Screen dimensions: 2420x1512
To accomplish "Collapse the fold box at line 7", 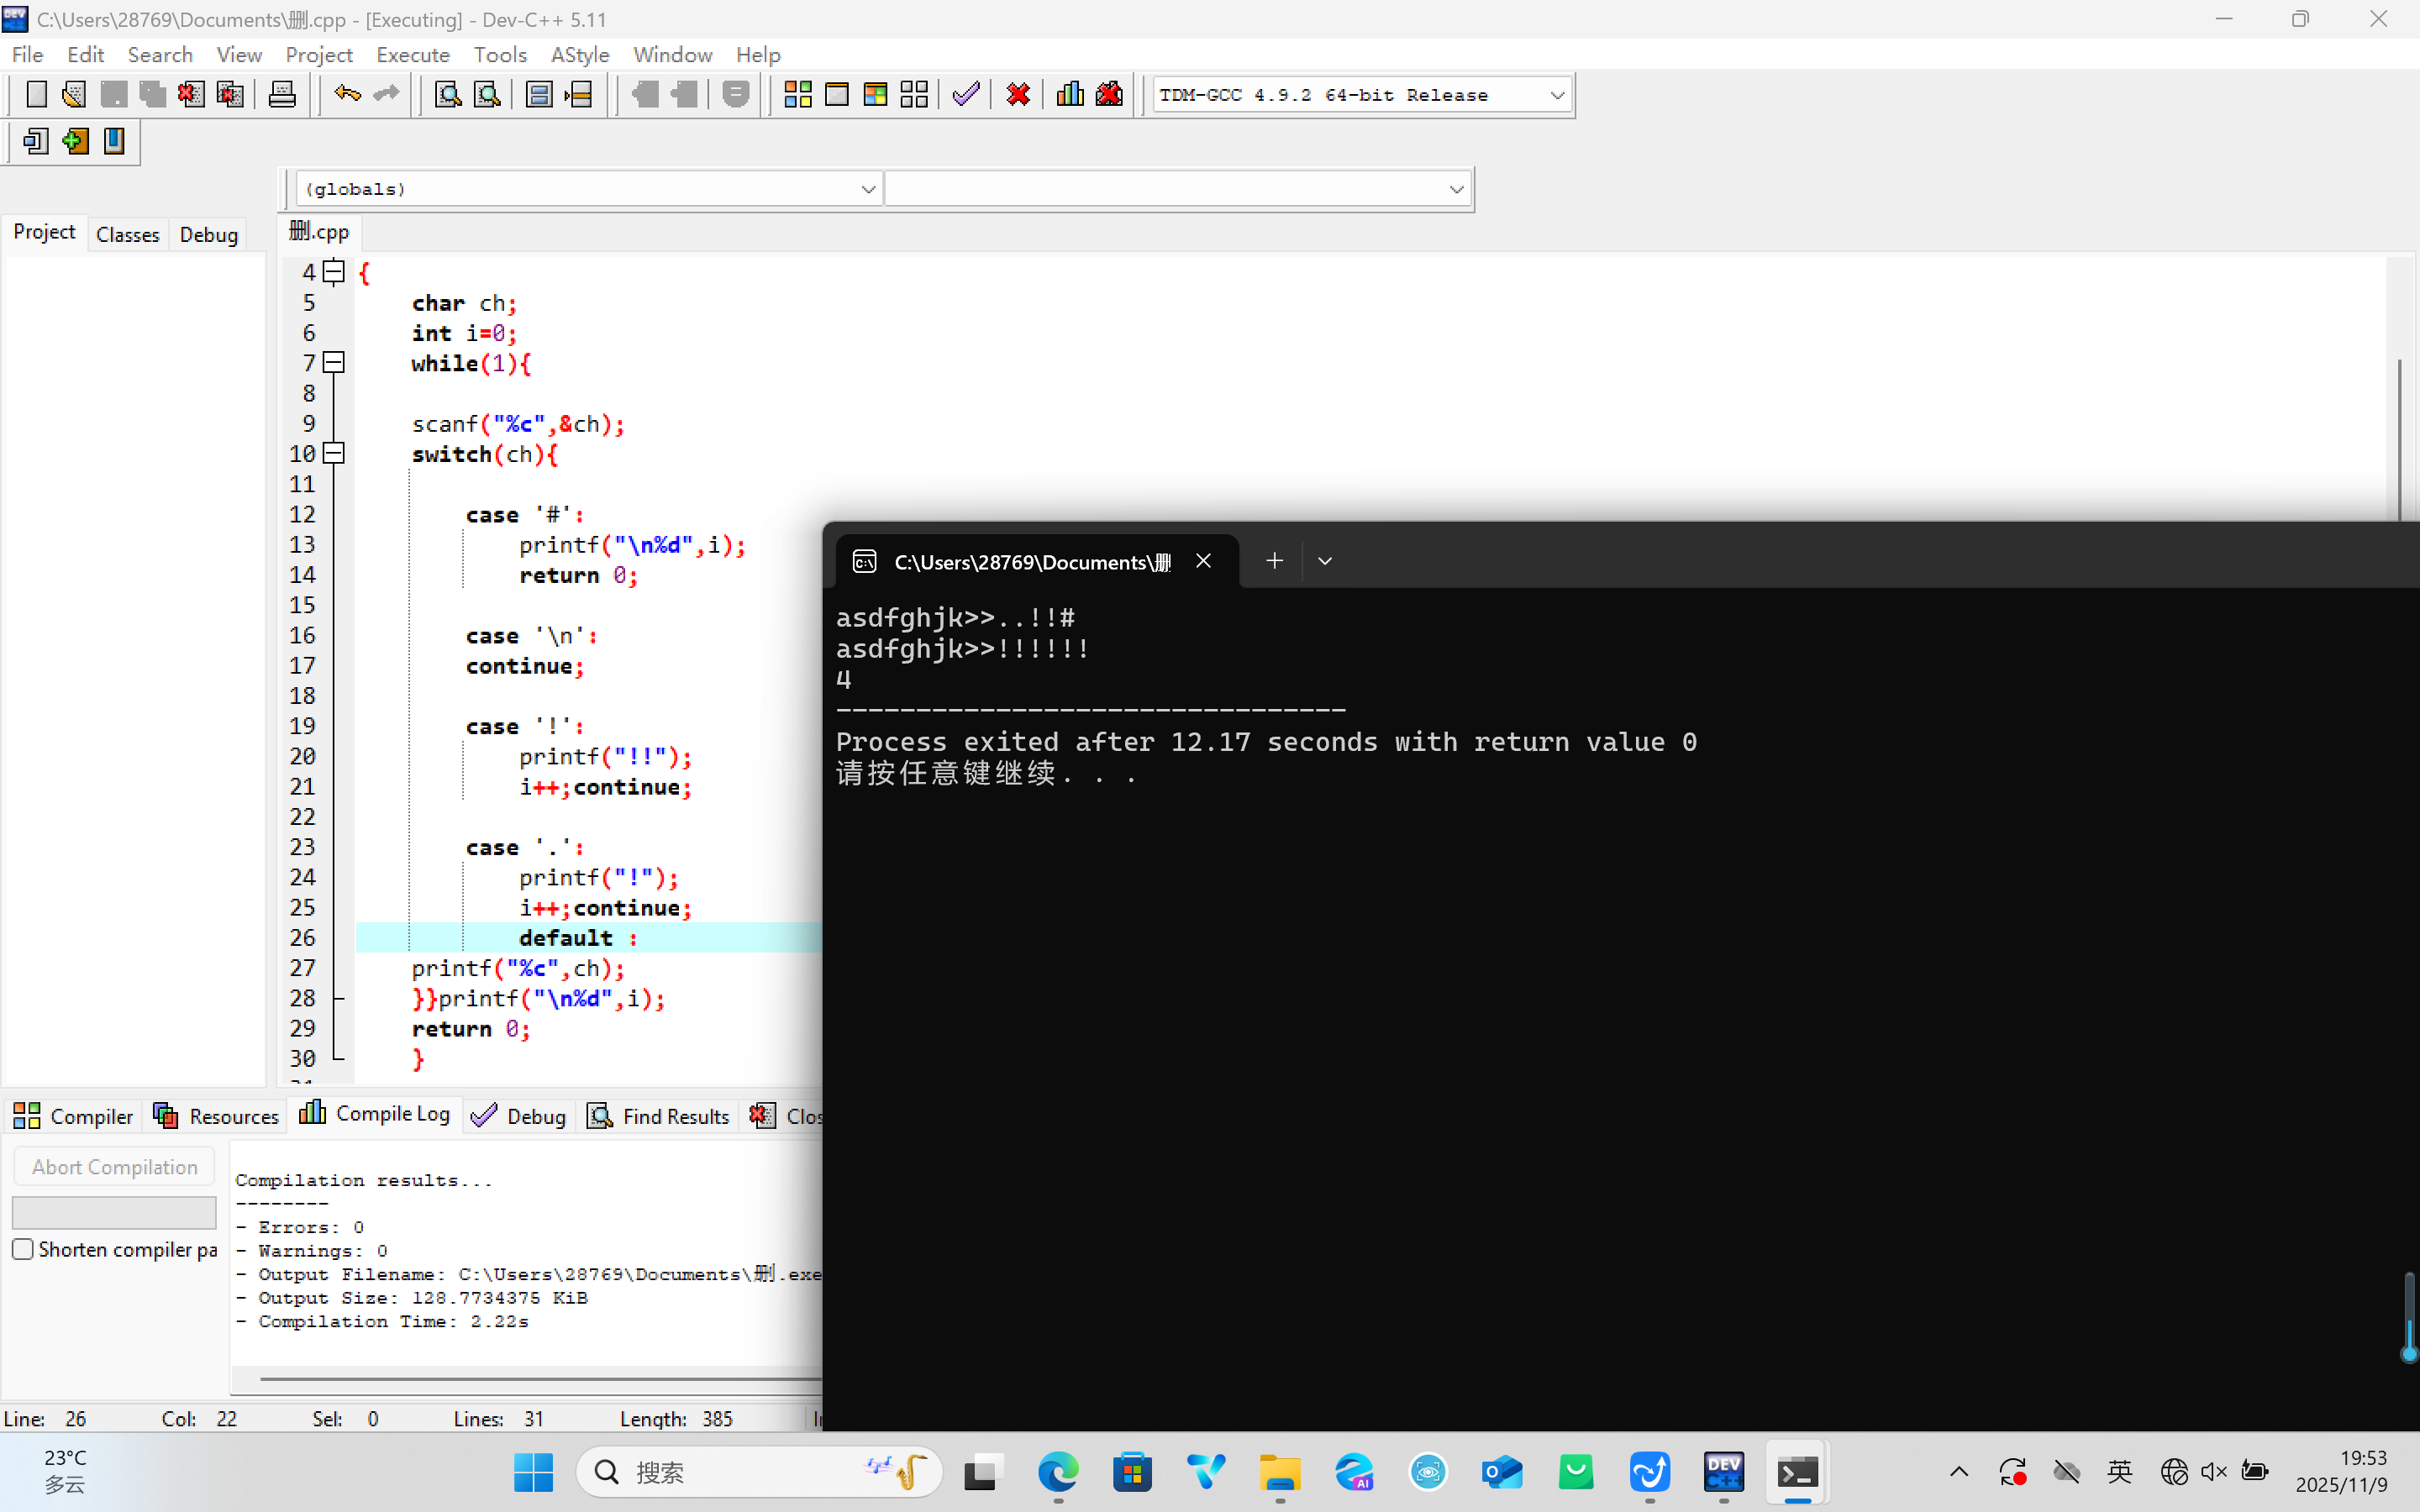I will (335, 362).
